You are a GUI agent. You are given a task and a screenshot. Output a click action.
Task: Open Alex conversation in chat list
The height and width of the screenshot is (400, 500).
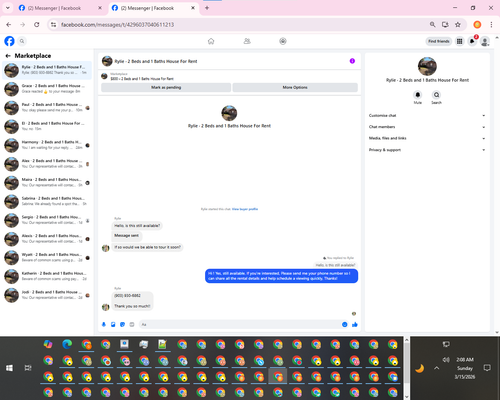[47, 164]
